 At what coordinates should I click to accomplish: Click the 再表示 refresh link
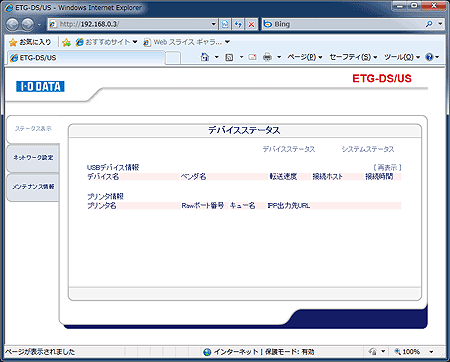387,167
